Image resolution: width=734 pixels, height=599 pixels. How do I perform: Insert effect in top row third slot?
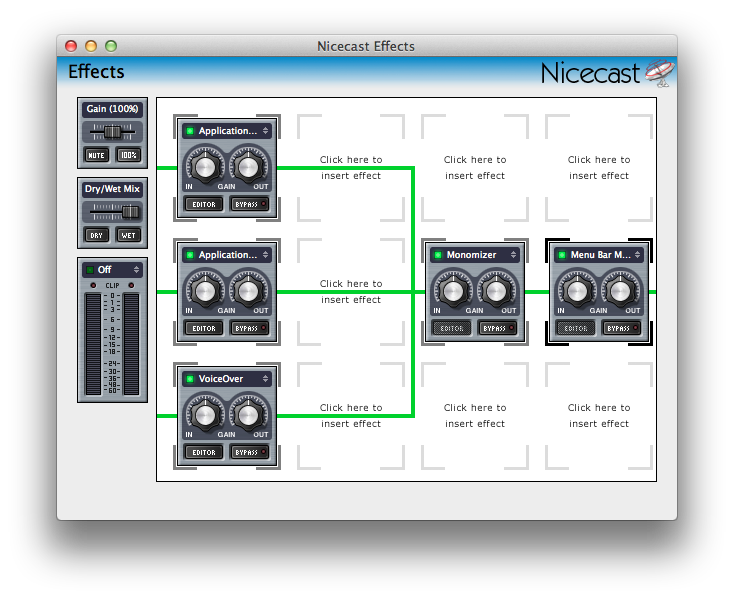(x=475, y=168)
